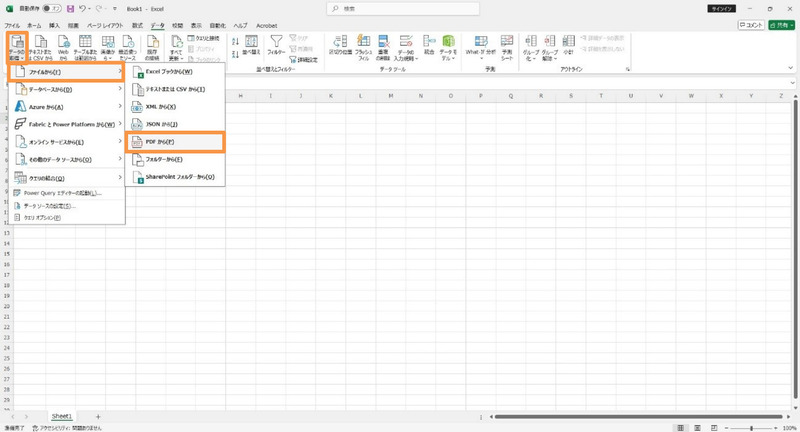The width and height of the screenshot is (800, 432).
Task: Sort descending with the Z-A icon
Action: [x=235, y=54]
